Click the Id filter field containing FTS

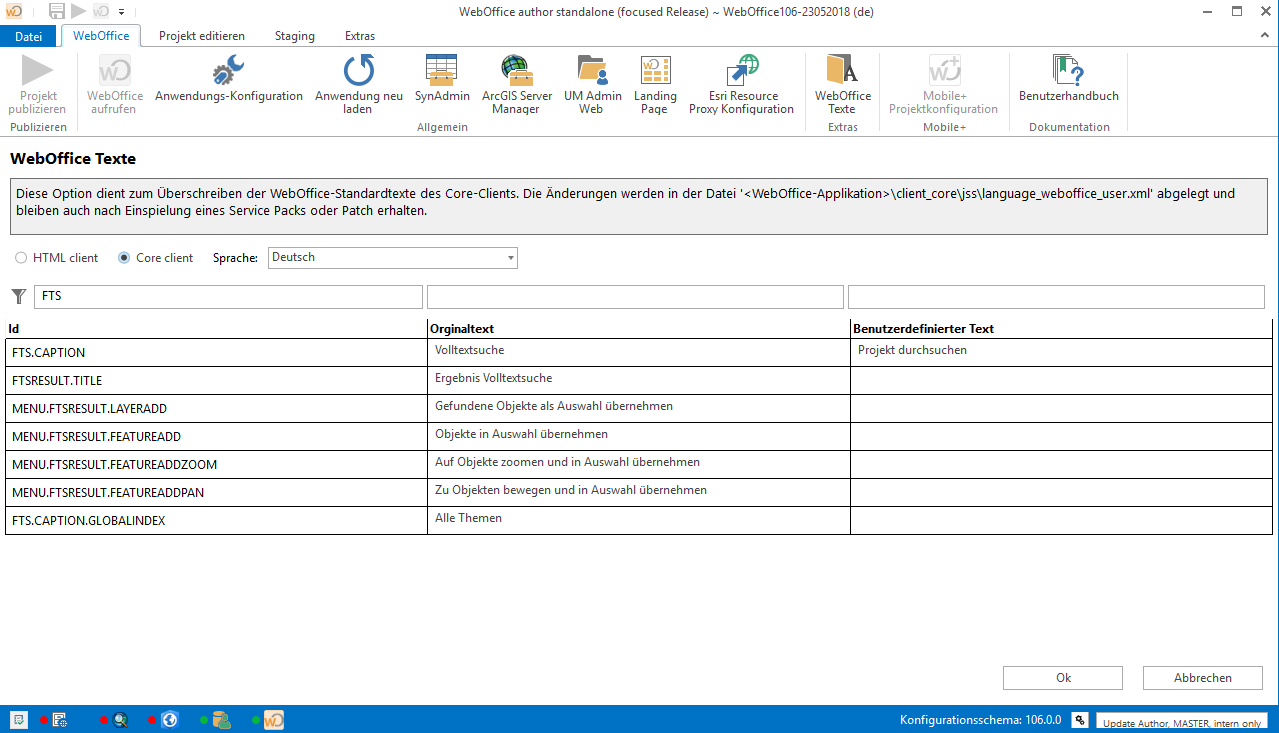228,297
